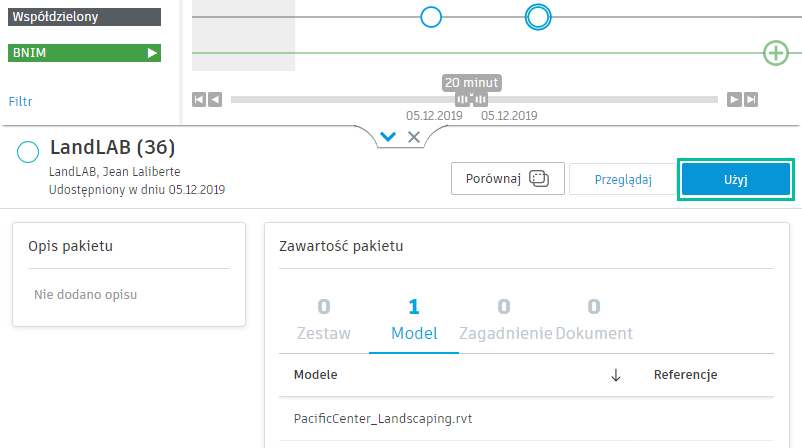Step timeline forward one increment
This screenshot has width=802, height=448.
(x=734, y=99)
